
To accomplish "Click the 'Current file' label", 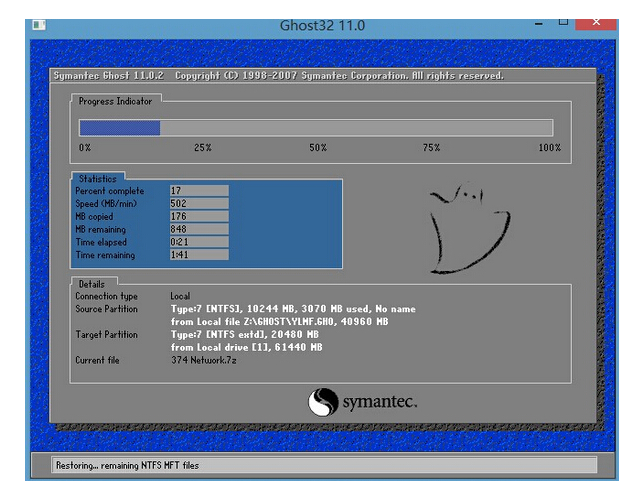I will pos(97,360).
